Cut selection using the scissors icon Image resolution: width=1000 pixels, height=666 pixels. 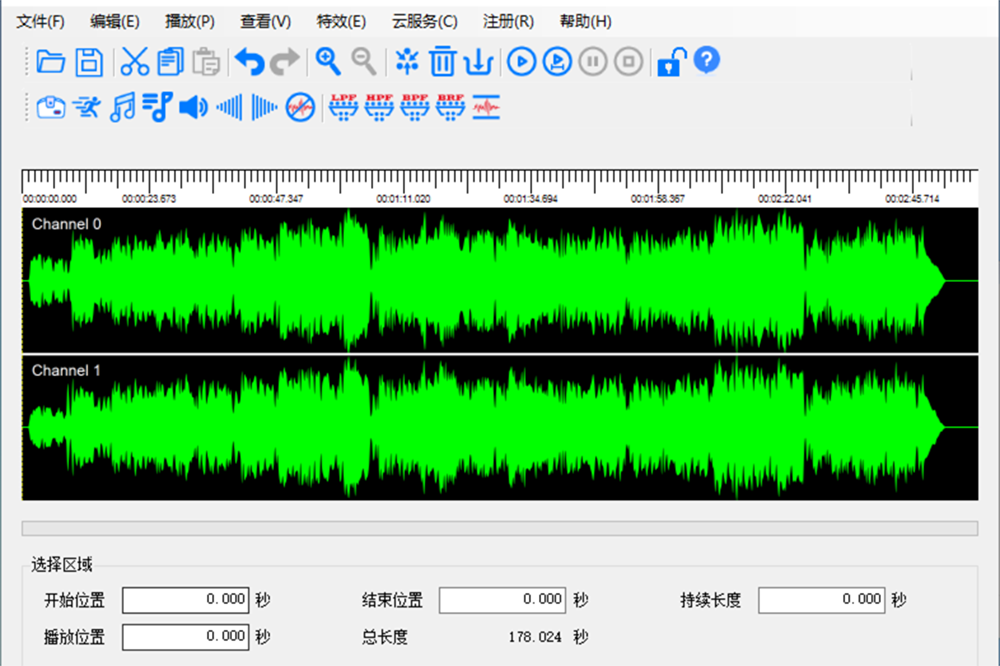click(135, 62)
